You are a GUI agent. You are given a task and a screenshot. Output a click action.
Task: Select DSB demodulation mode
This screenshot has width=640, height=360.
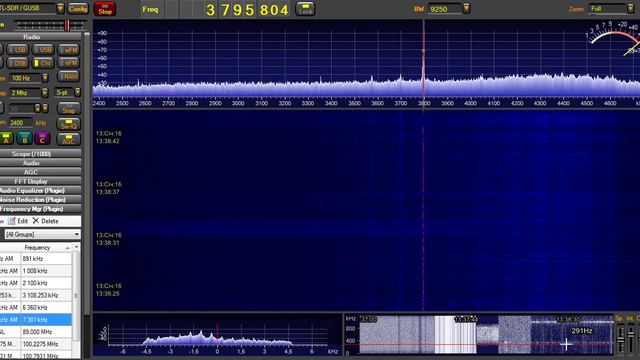(18, 63)
